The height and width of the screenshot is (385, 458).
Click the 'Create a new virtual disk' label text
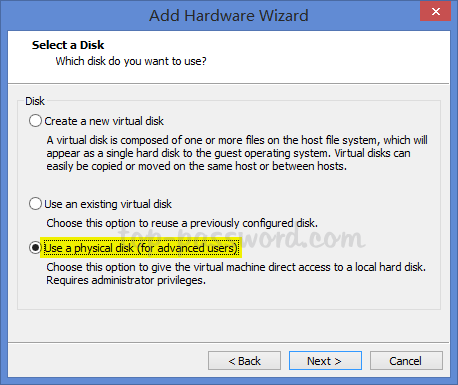104,121
